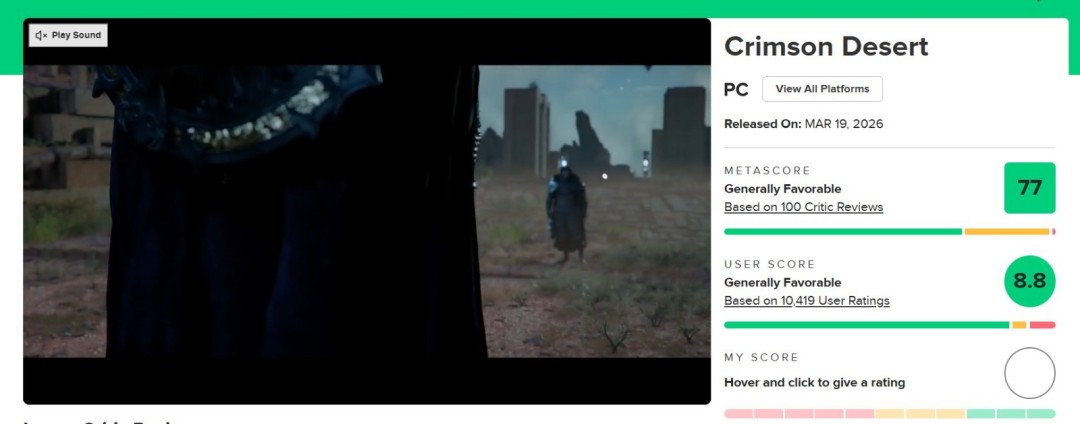
Task: Click the USER SCORE section heading
Action: click(769, 264)
